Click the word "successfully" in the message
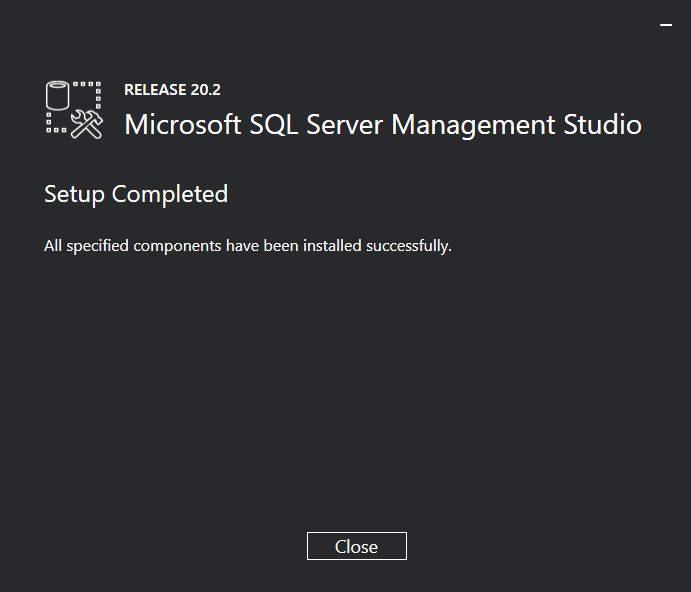 pyautogui.click(x=410, y=245)
